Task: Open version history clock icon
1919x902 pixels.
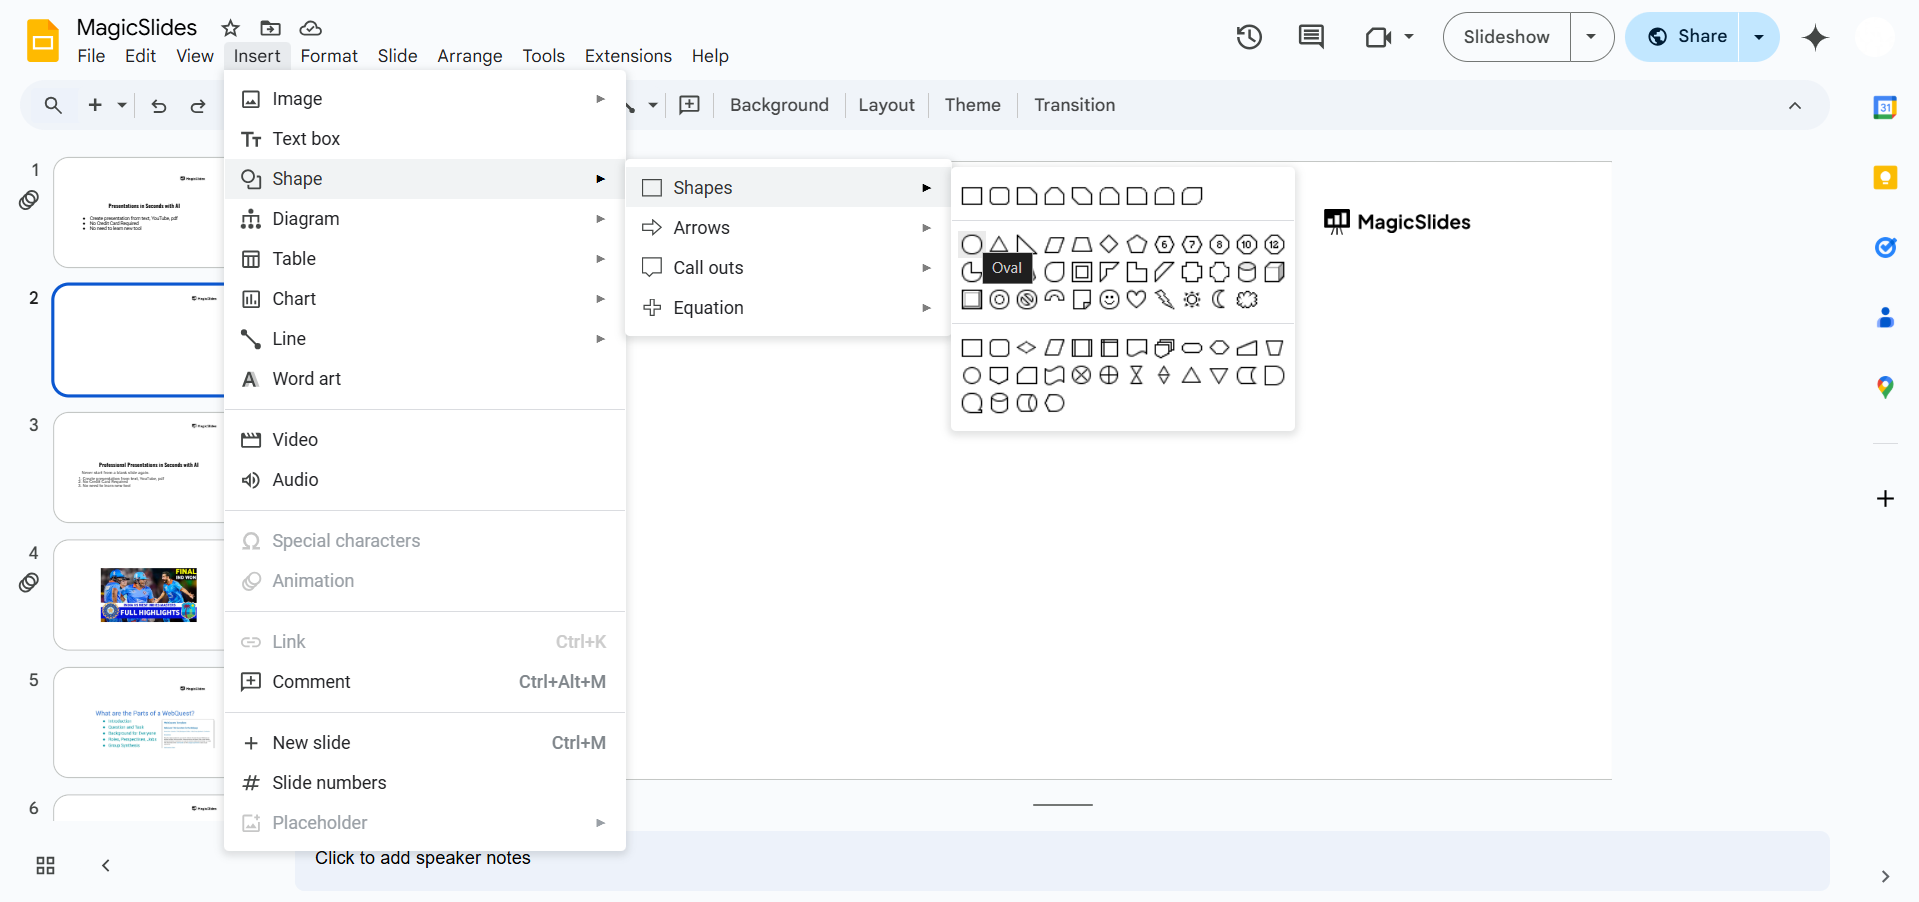Action: 1249,37
